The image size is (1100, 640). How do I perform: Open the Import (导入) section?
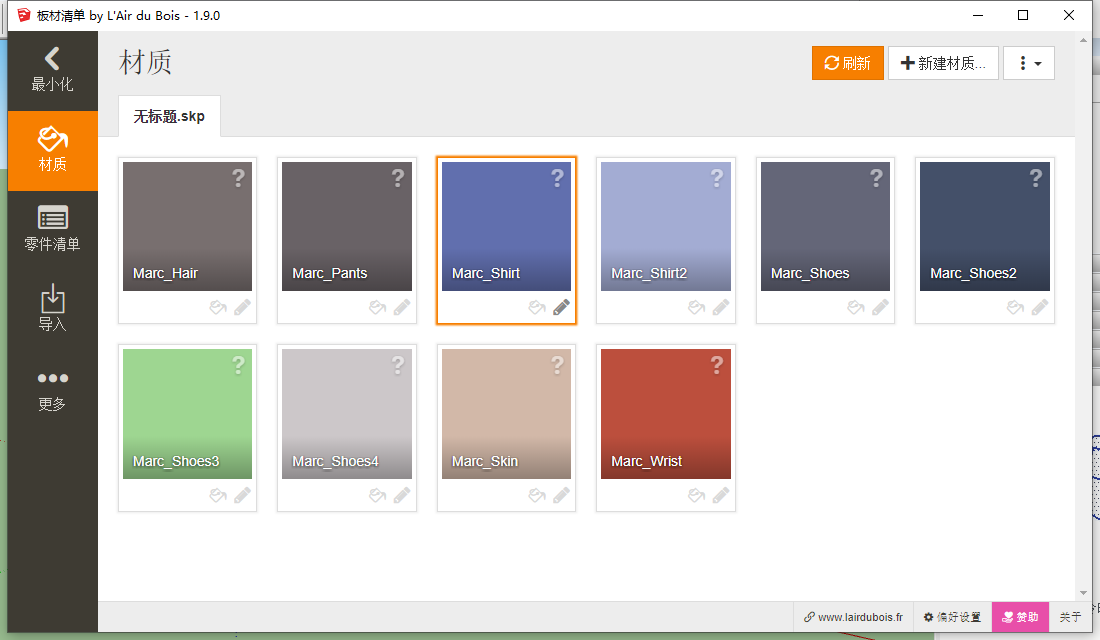[x=53, y=309]
